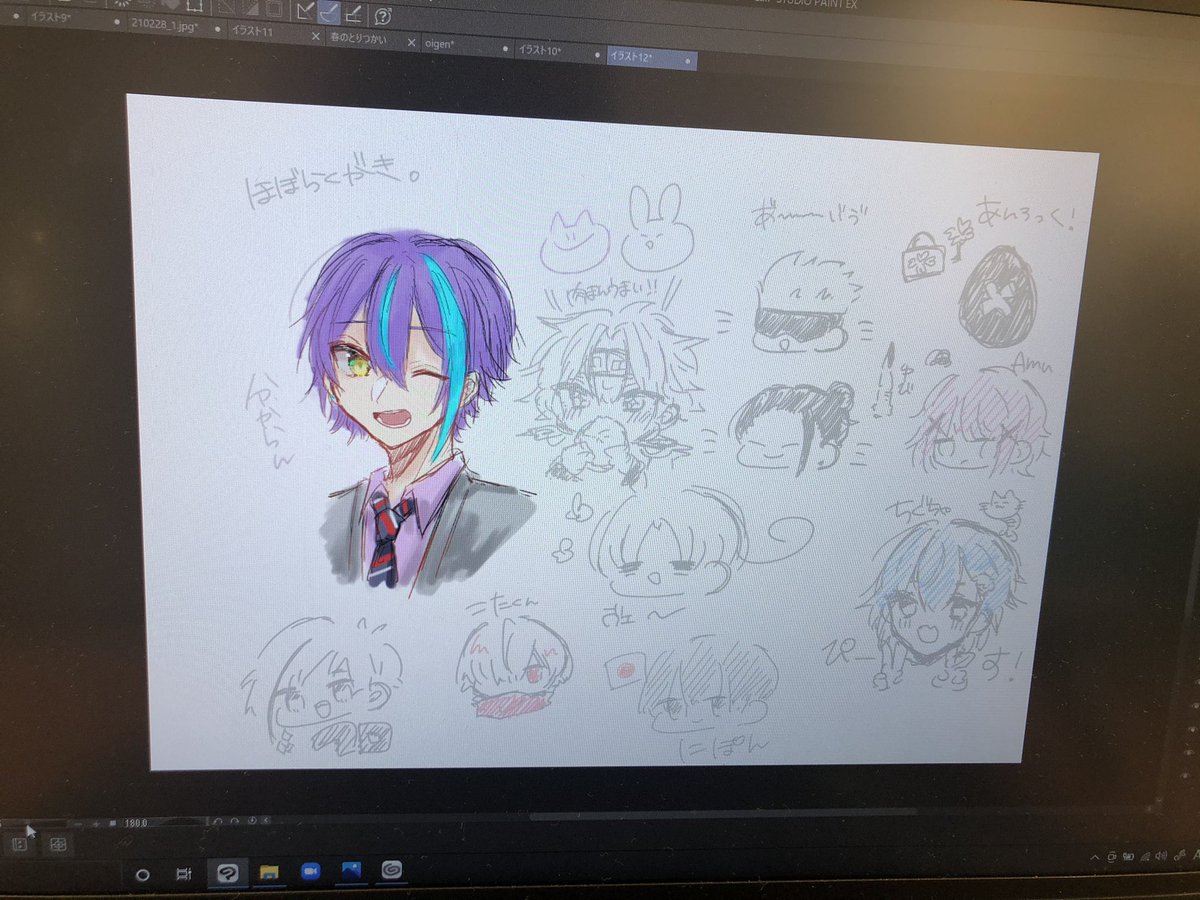1200x900 pixels.
Task: Open the volume speaker icon in system tray
Action: point(1161,855)
